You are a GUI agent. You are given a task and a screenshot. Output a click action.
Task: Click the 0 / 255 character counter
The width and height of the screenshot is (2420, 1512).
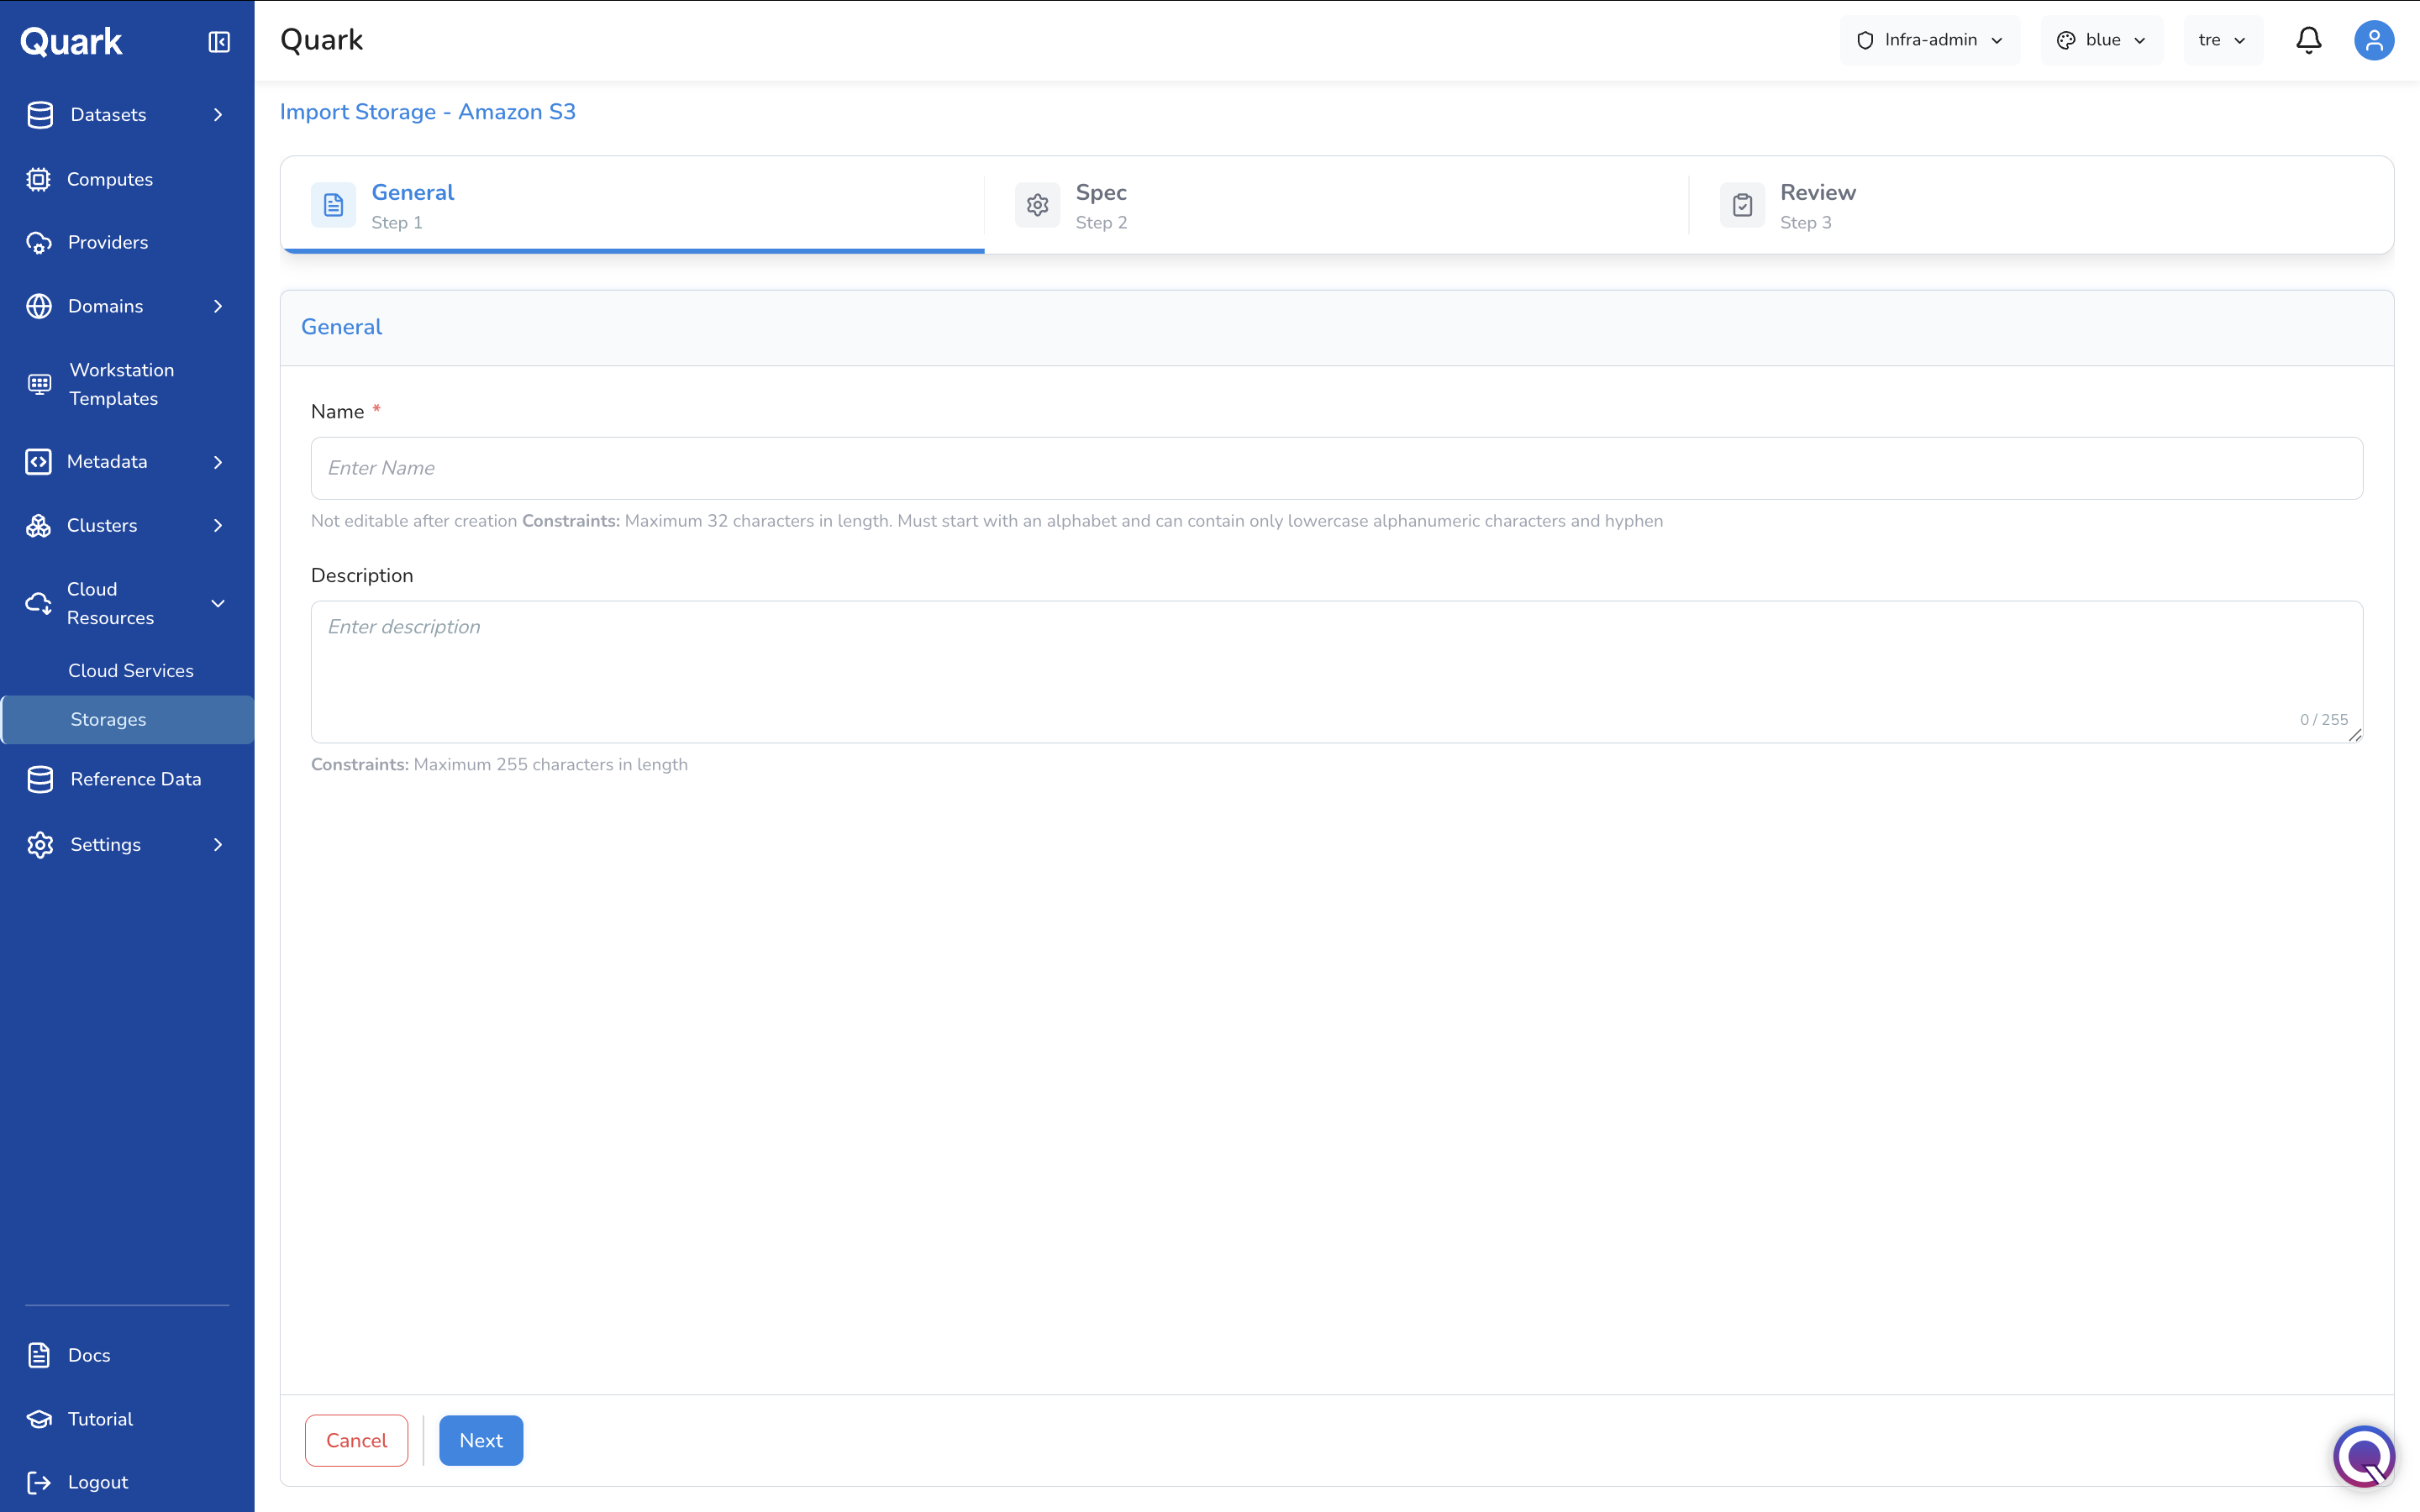coord(2324,720)
